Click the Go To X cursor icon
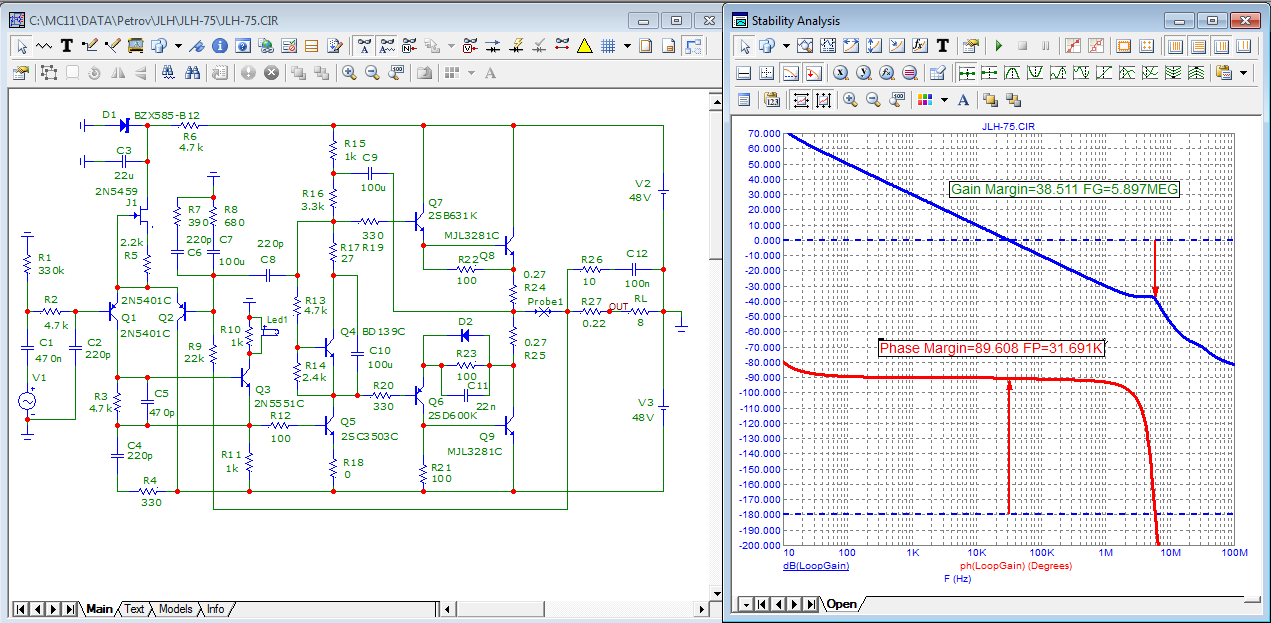The width and height of the screenshot is (1271, 623). click(840, 73)
